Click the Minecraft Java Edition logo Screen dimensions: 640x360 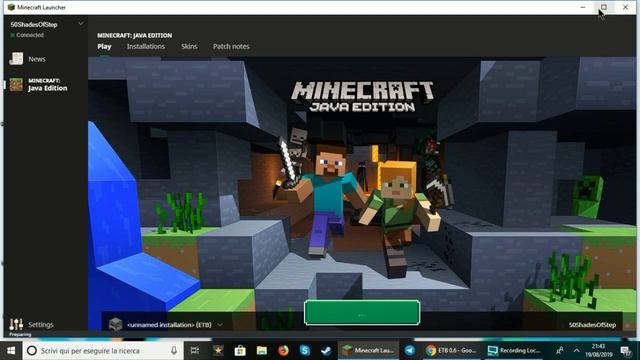point(362,96)
